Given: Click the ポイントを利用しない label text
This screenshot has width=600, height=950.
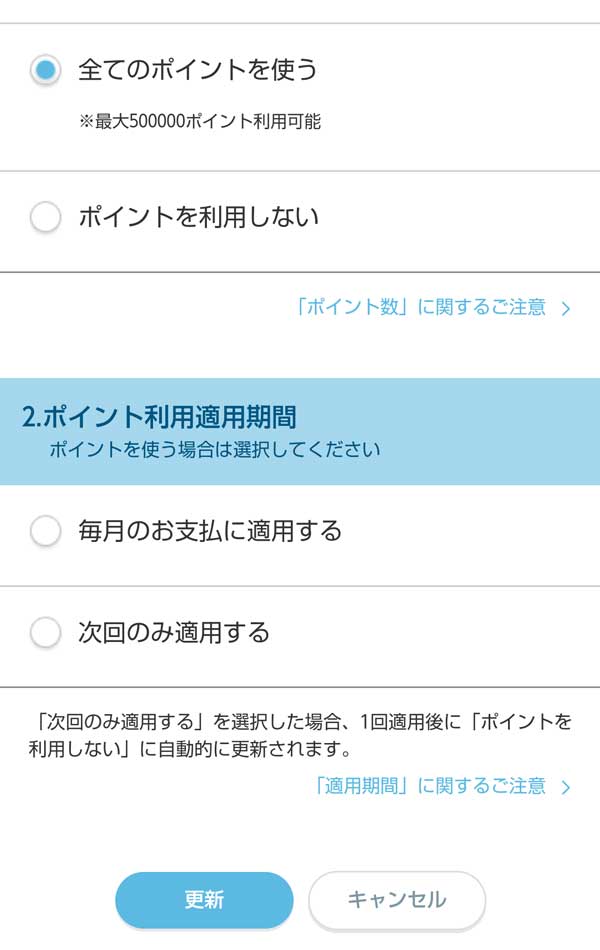Looking at the screenshot, I should point(199,217).
